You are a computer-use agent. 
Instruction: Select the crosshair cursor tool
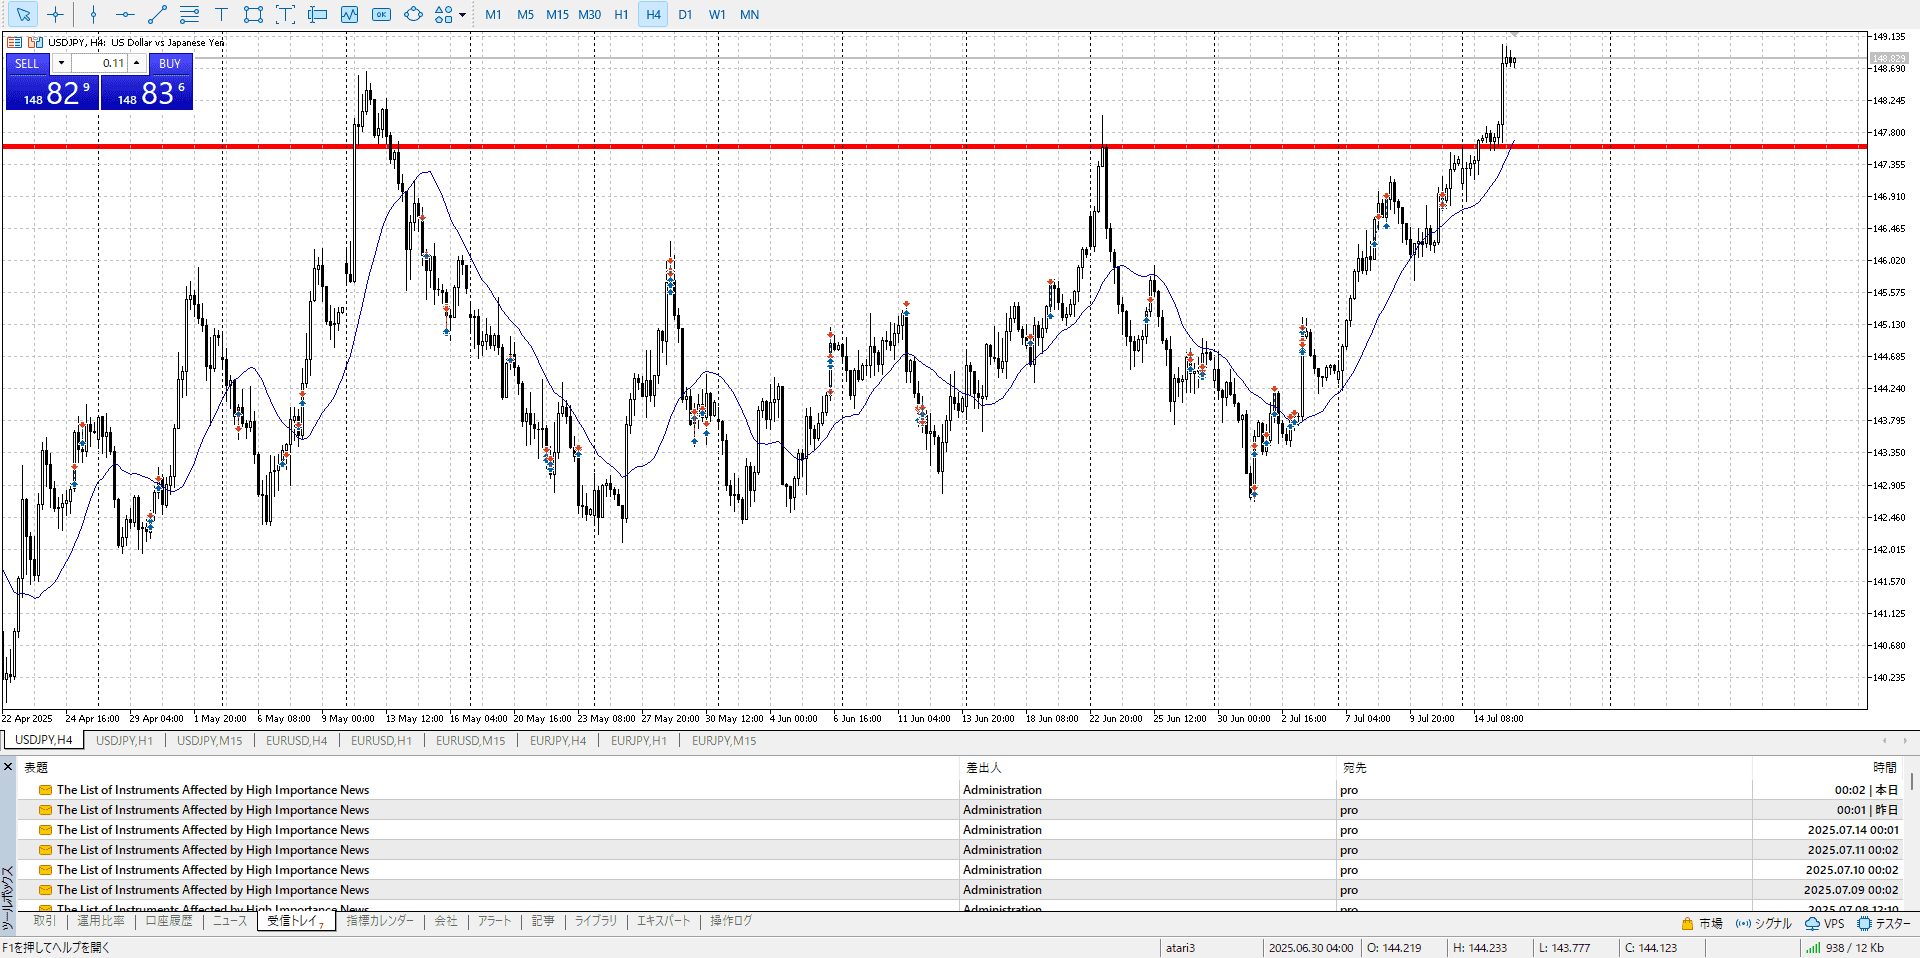tap(55, 15)
